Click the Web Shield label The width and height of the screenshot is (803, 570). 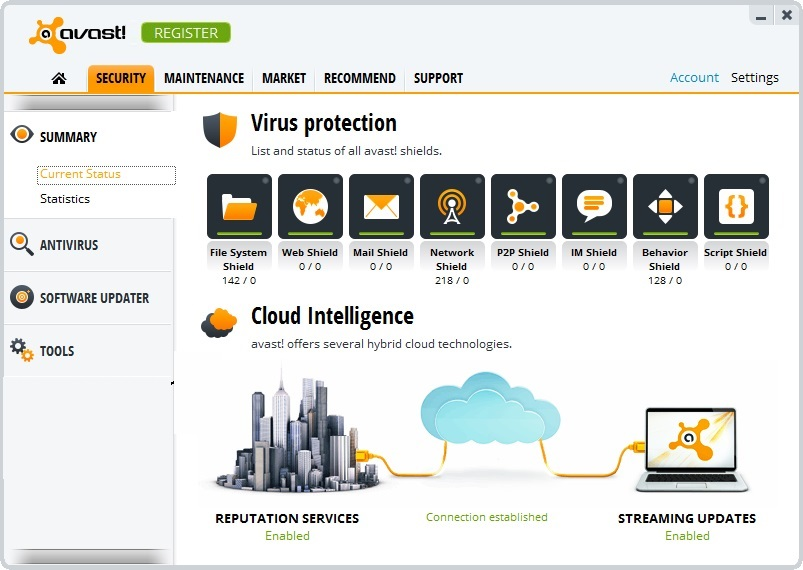[310, 252]
